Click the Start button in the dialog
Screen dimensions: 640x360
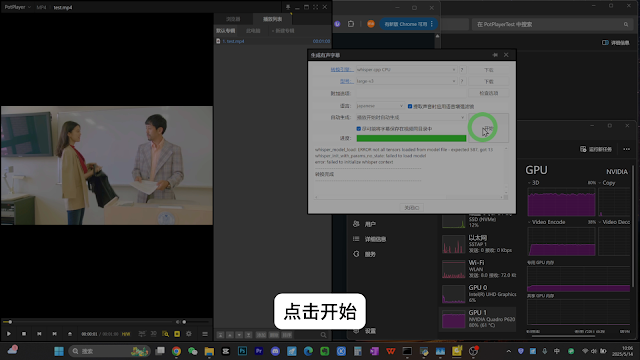click(488, 128)
